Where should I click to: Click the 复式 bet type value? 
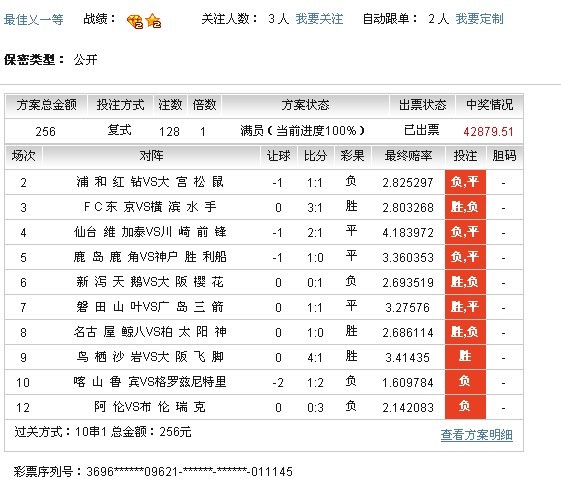119,130
